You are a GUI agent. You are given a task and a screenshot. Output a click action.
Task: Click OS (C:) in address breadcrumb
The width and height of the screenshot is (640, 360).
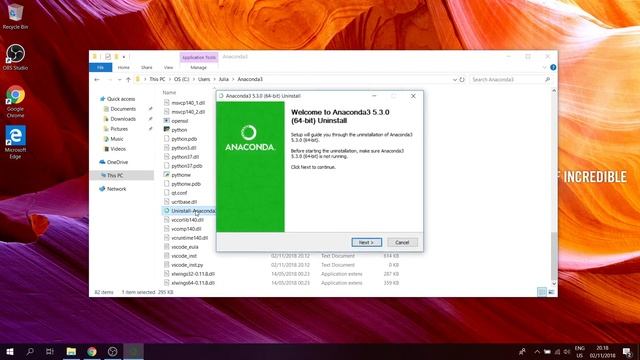pos(182,80)
